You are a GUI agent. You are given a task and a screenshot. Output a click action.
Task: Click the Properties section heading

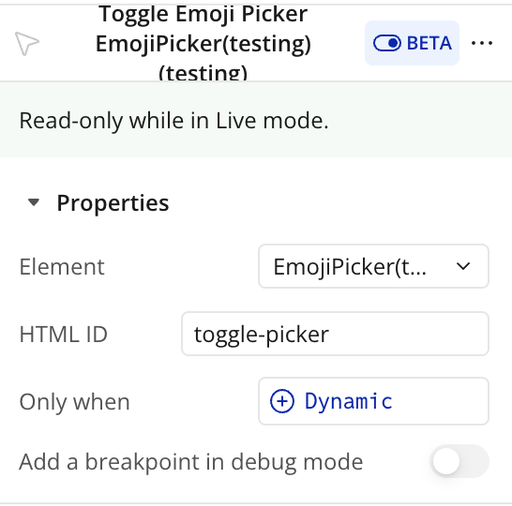(113, 203)
